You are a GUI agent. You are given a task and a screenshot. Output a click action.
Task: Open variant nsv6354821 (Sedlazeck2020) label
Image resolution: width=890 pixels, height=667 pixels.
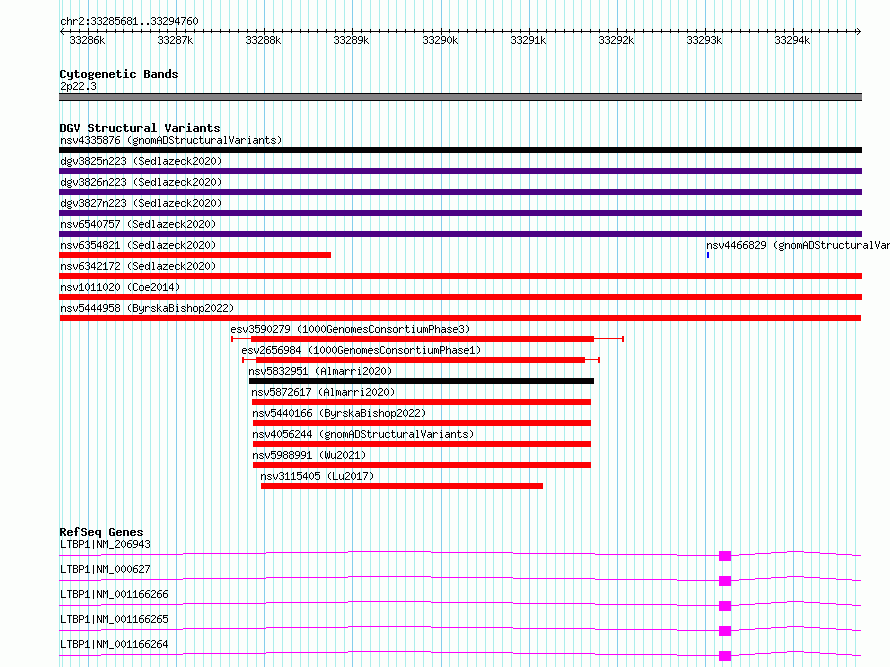138,245
